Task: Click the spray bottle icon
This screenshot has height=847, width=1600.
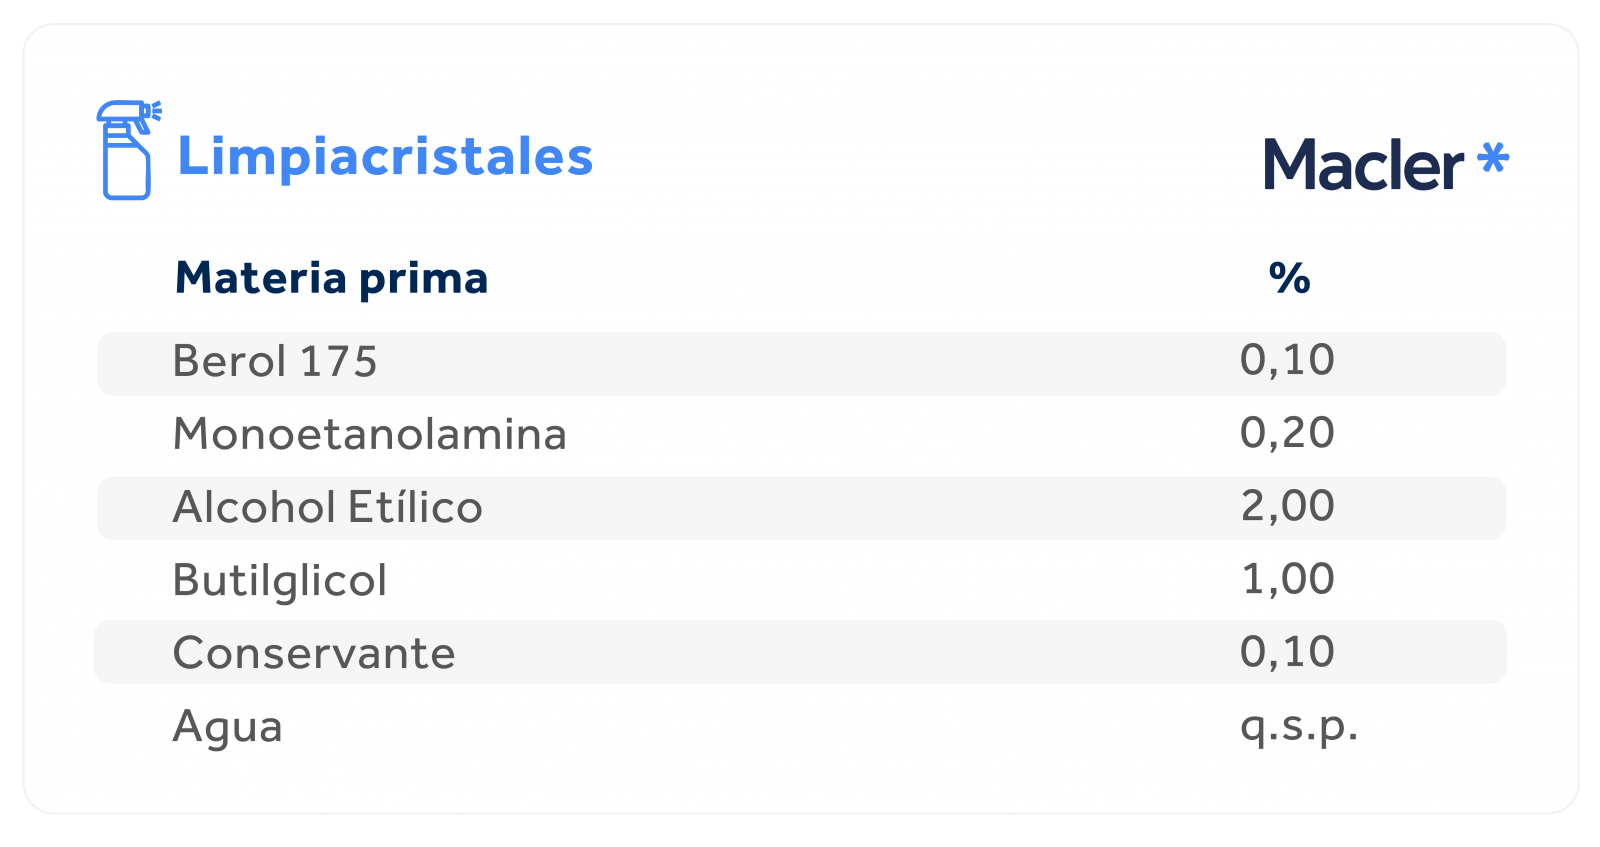Action: (x=128, y=150)
